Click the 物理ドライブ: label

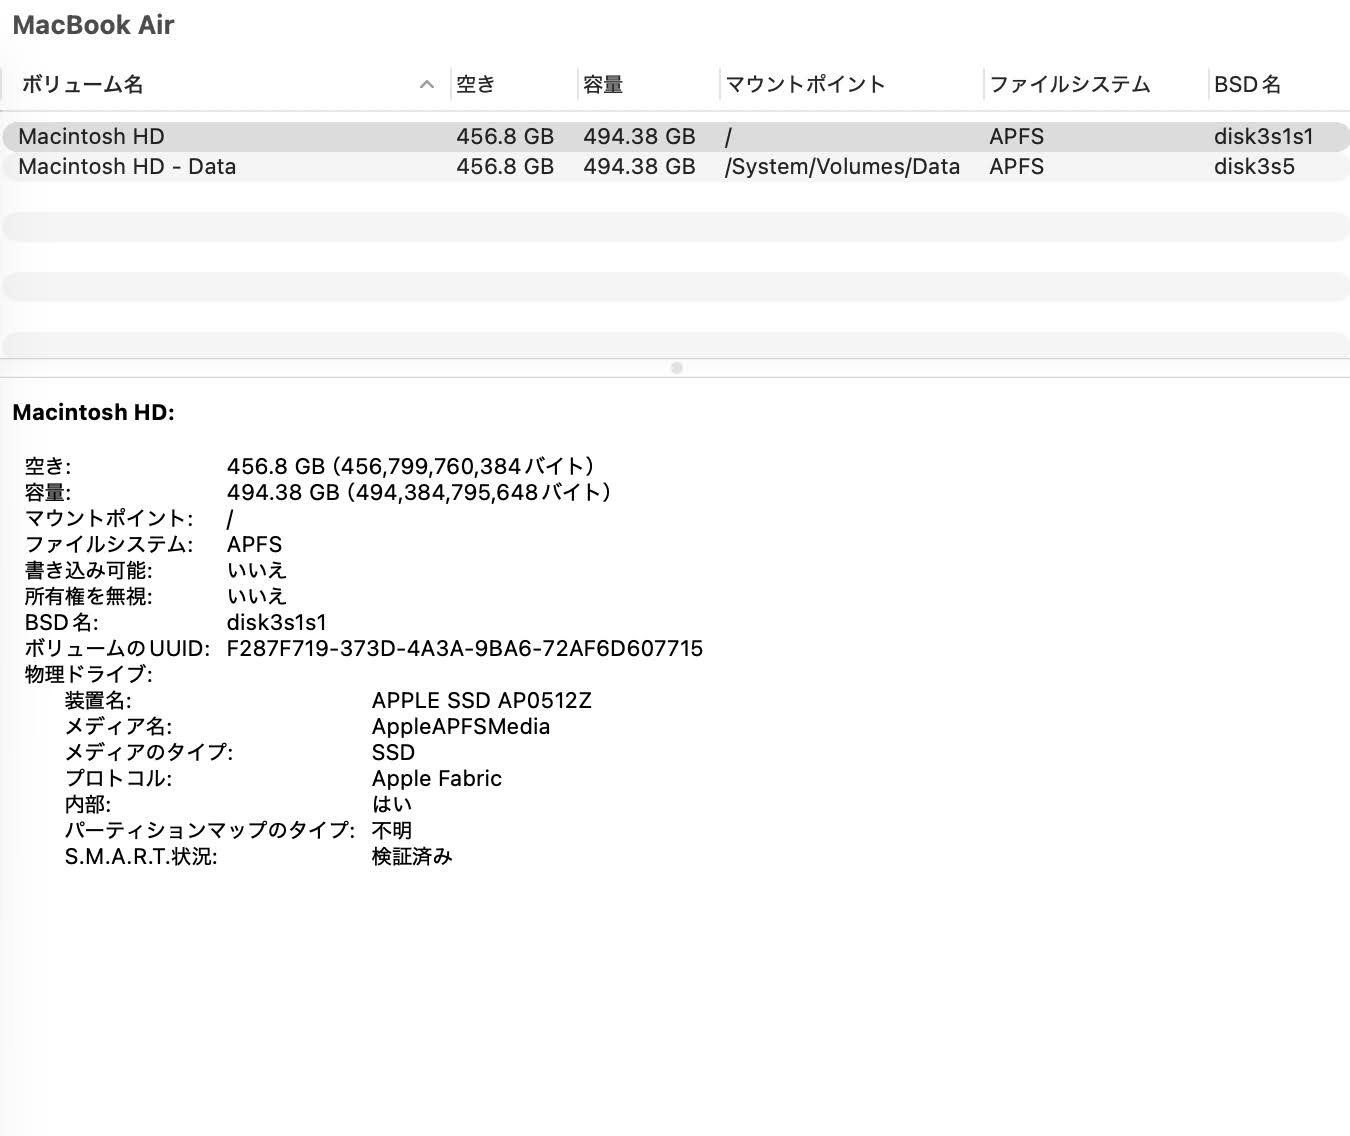pos(89,674)
